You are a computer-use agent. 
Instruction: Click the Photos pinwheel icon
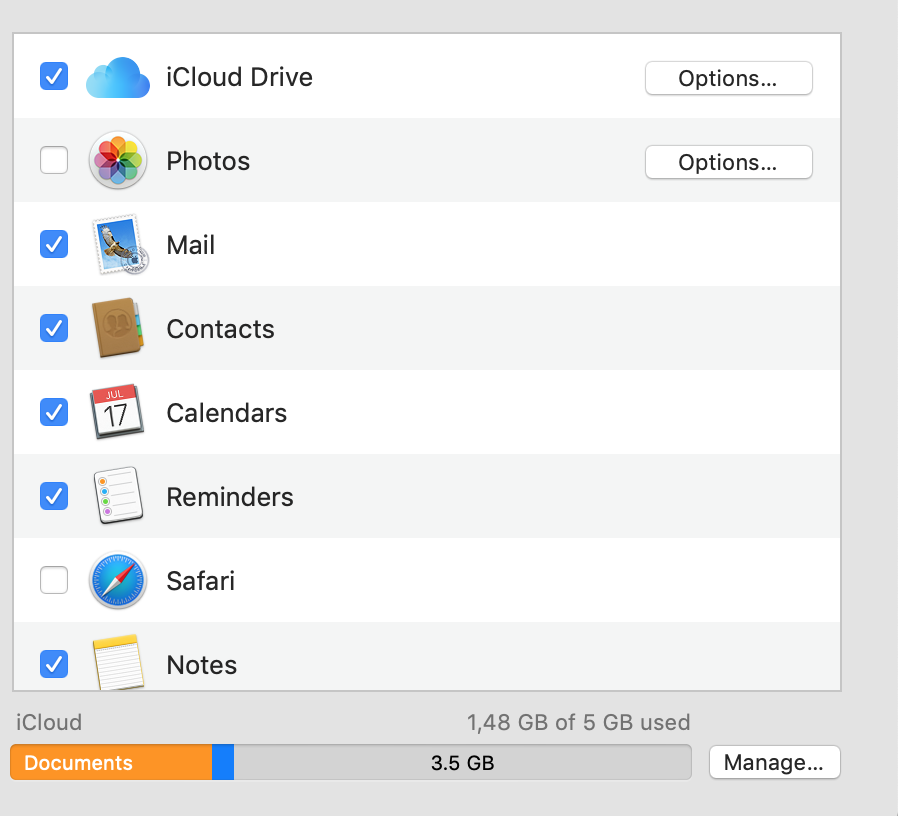[118, 160]
